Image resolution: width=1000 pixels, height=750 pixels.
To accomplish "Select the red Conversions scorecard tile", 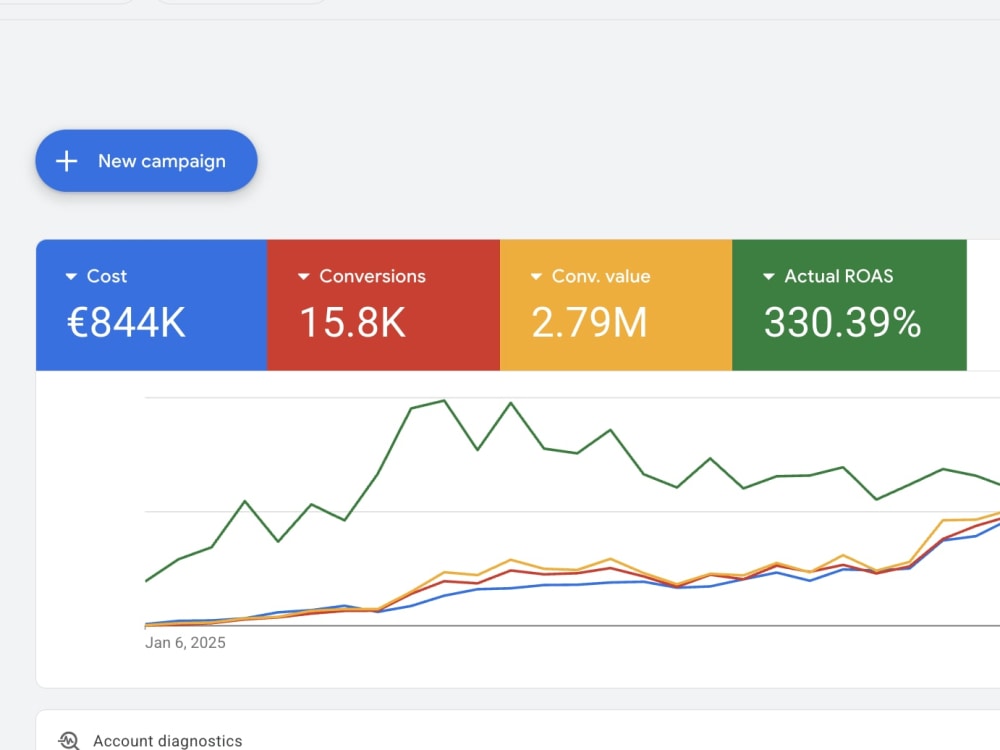I will click(383, 305).
